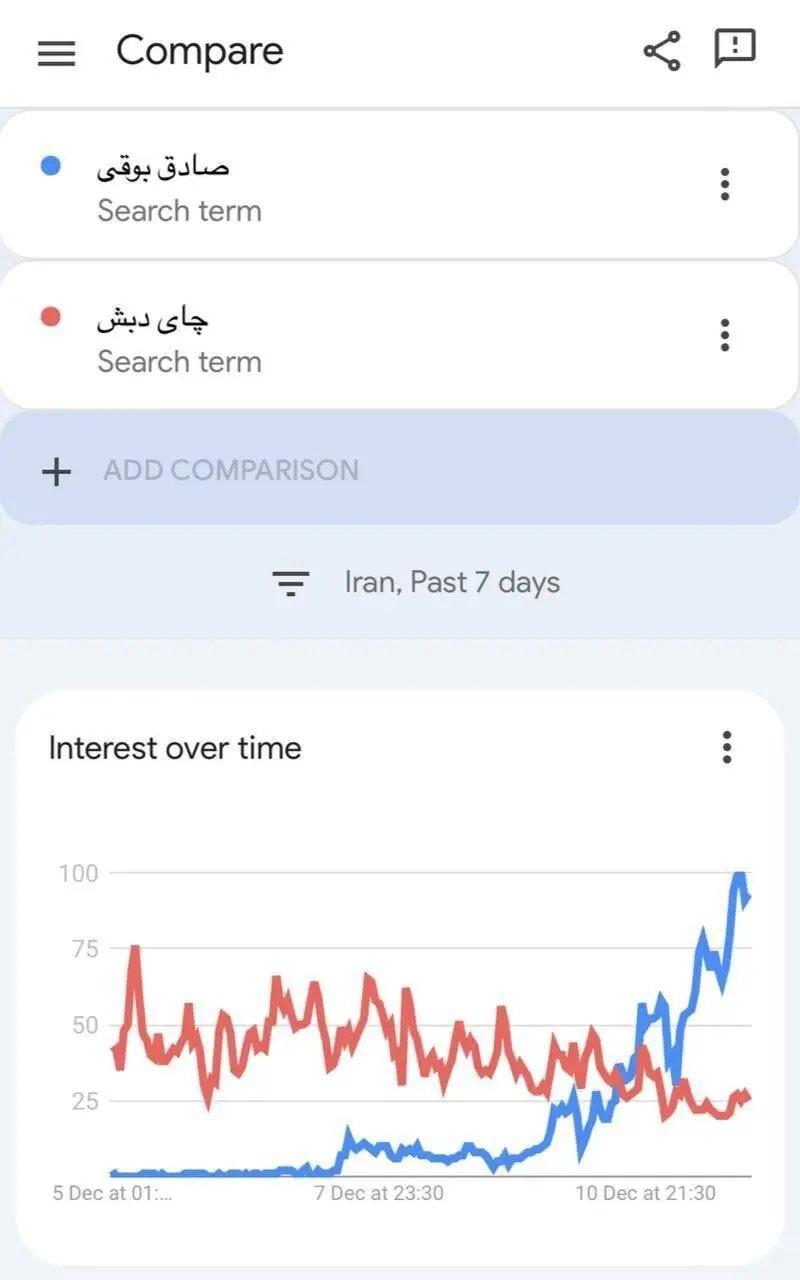Click the Compare page title
This screenshot has width=800, height=1280.
(x=200, y=51)
